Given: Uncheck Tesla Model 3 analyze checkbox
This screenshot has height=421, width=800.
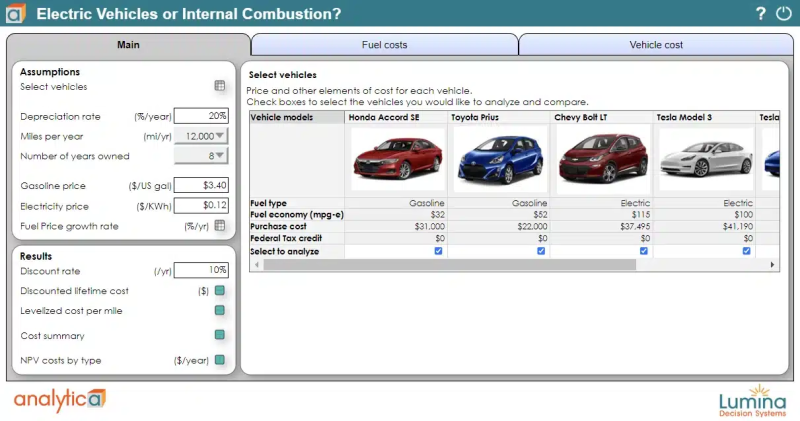Looking at the screenshot, I should click(x=746, y=251).
